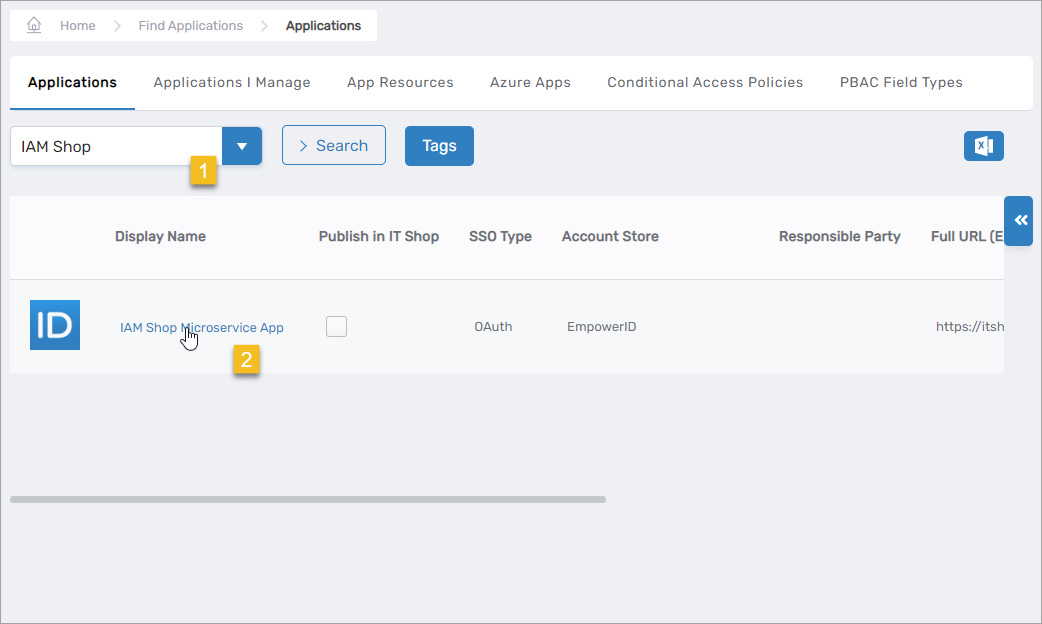The image size is (1042, 624).
Task: Export the list with the Excel icon
Action: point(983,146)
